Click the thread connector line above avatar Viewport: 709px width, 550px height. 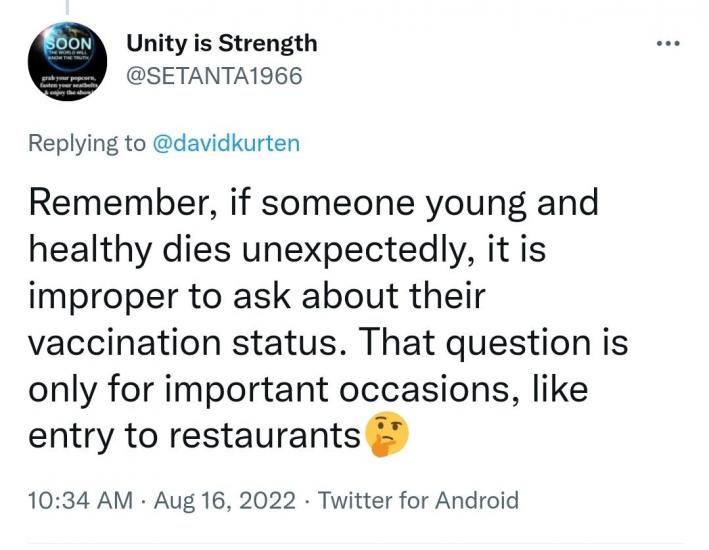coord(69,8)
